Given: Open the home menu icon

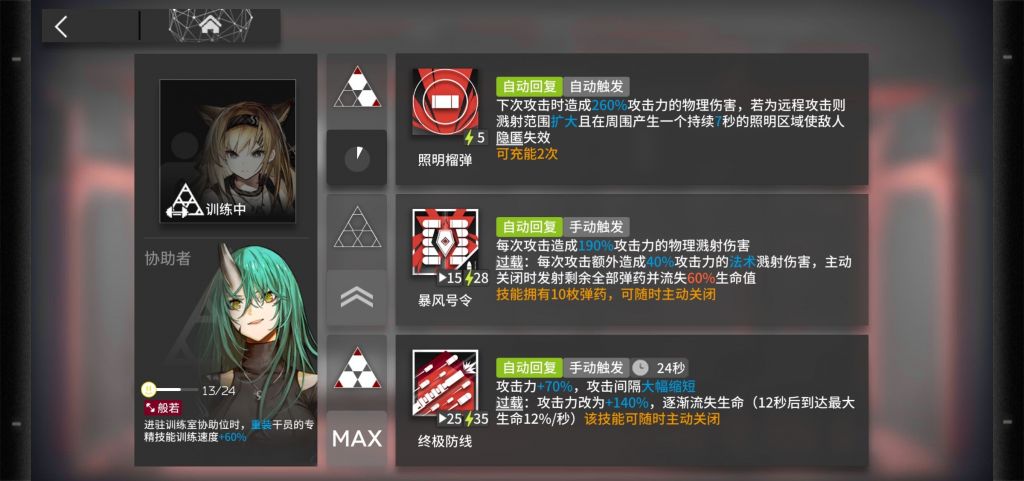Looking at the screenshot, I should [209, 25].
